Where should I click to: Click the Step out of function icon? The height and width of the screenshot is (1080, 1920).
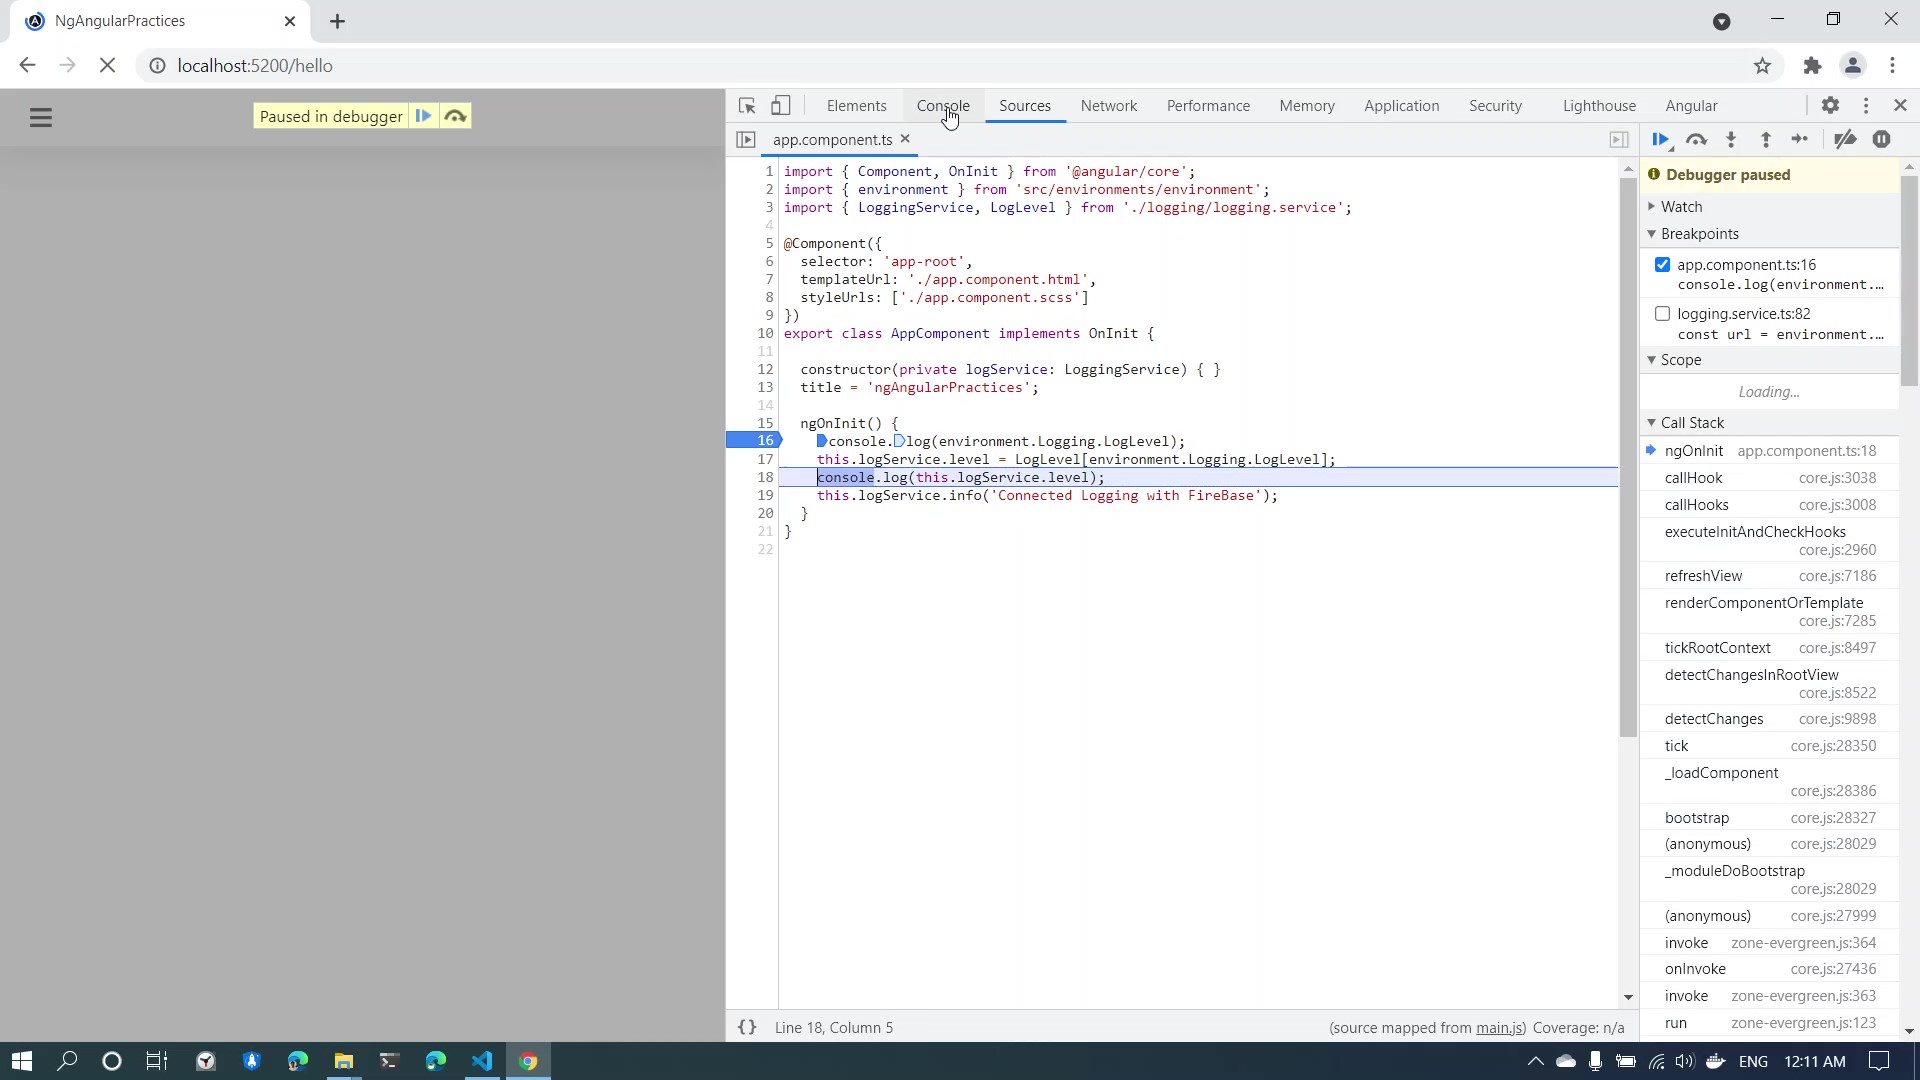pos(1766,140)
